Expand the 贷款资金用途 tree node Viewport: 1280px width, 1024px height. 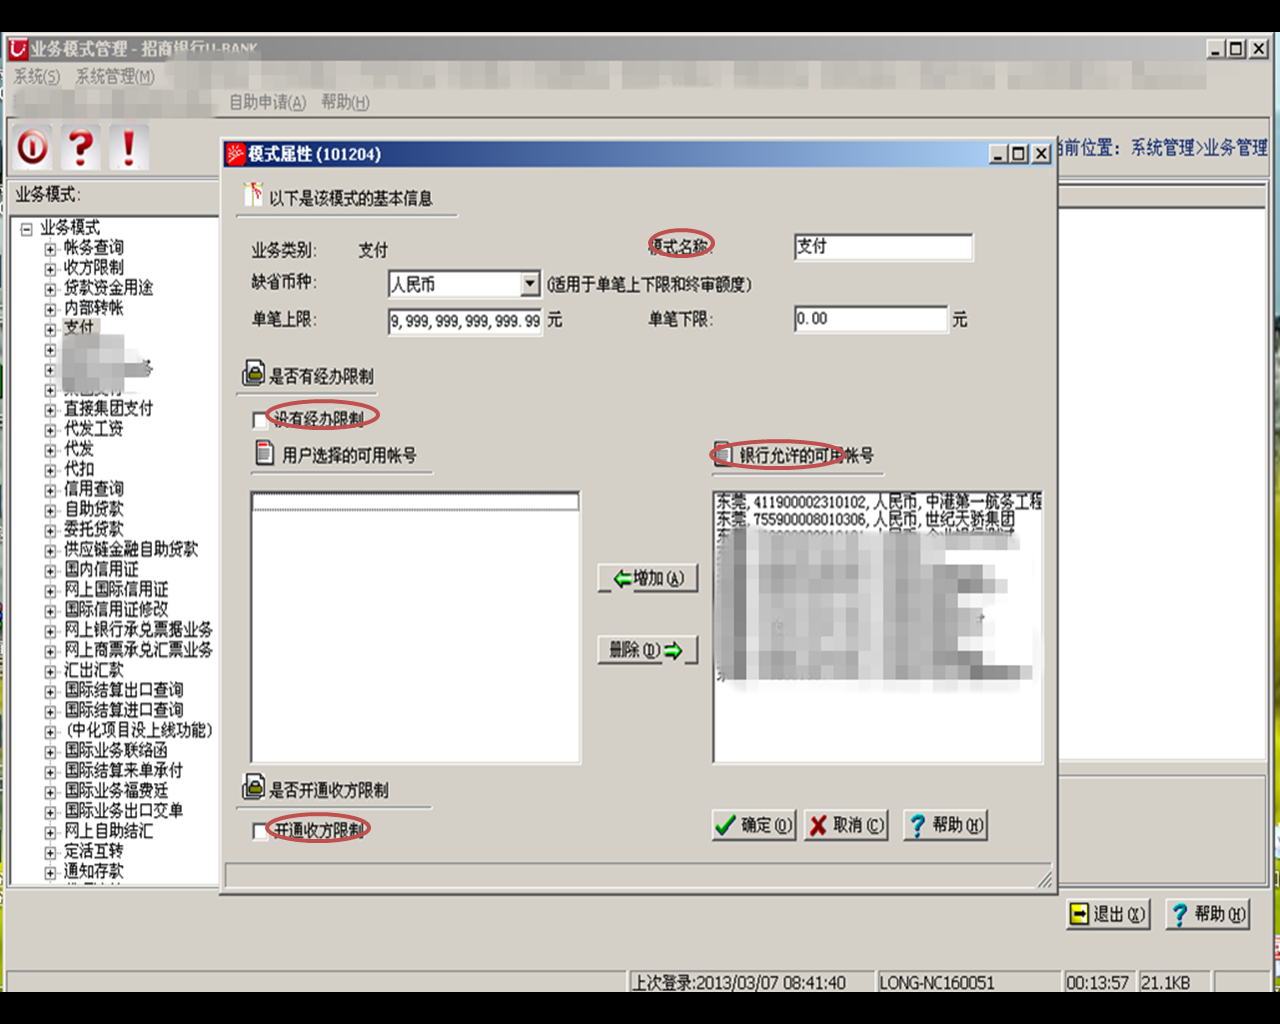point(50,289)
